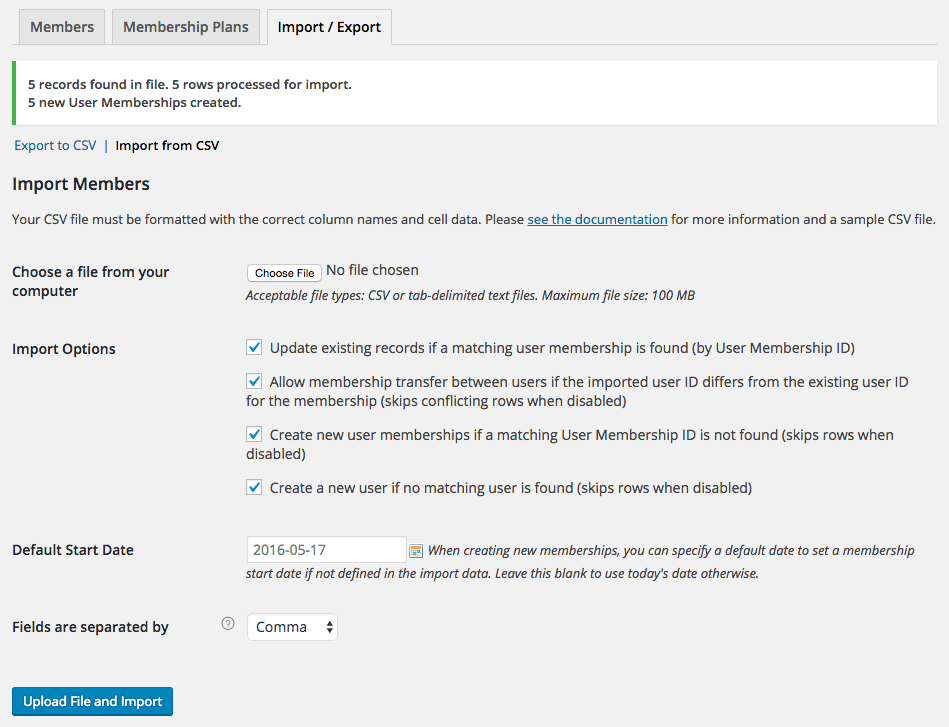Open the fields separator Comma dropdown
This screenshot has height=727, width=949.
(x=292, y=626)
